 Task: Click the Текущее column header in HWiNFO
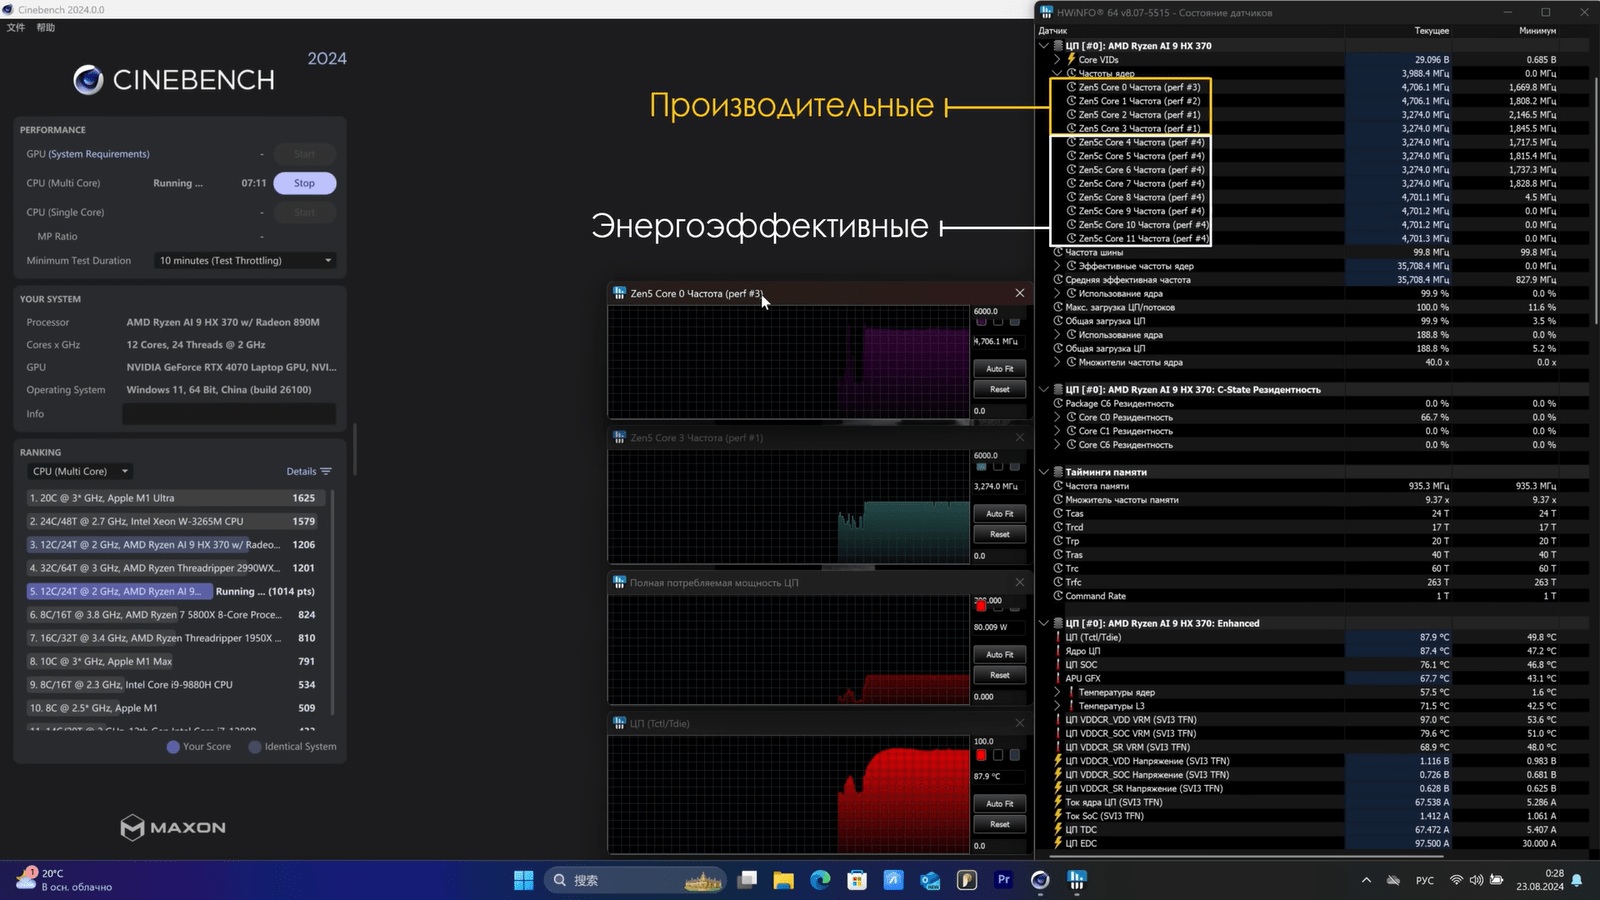pyautogui.click(x=1432, y=31)
